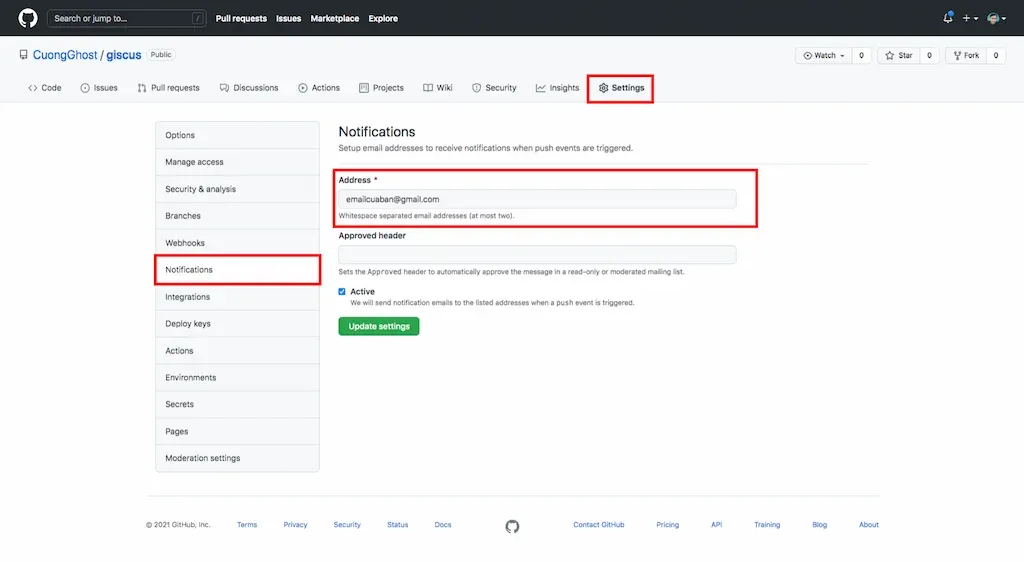Select Manage access in sidebar

(x=237, y=162)
